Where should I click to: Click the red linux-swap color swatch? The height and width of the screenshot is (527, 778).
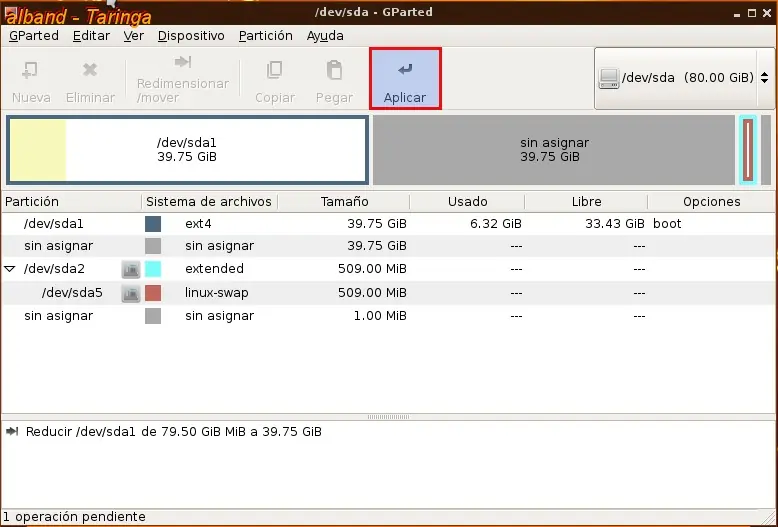(x=153, y=293)
